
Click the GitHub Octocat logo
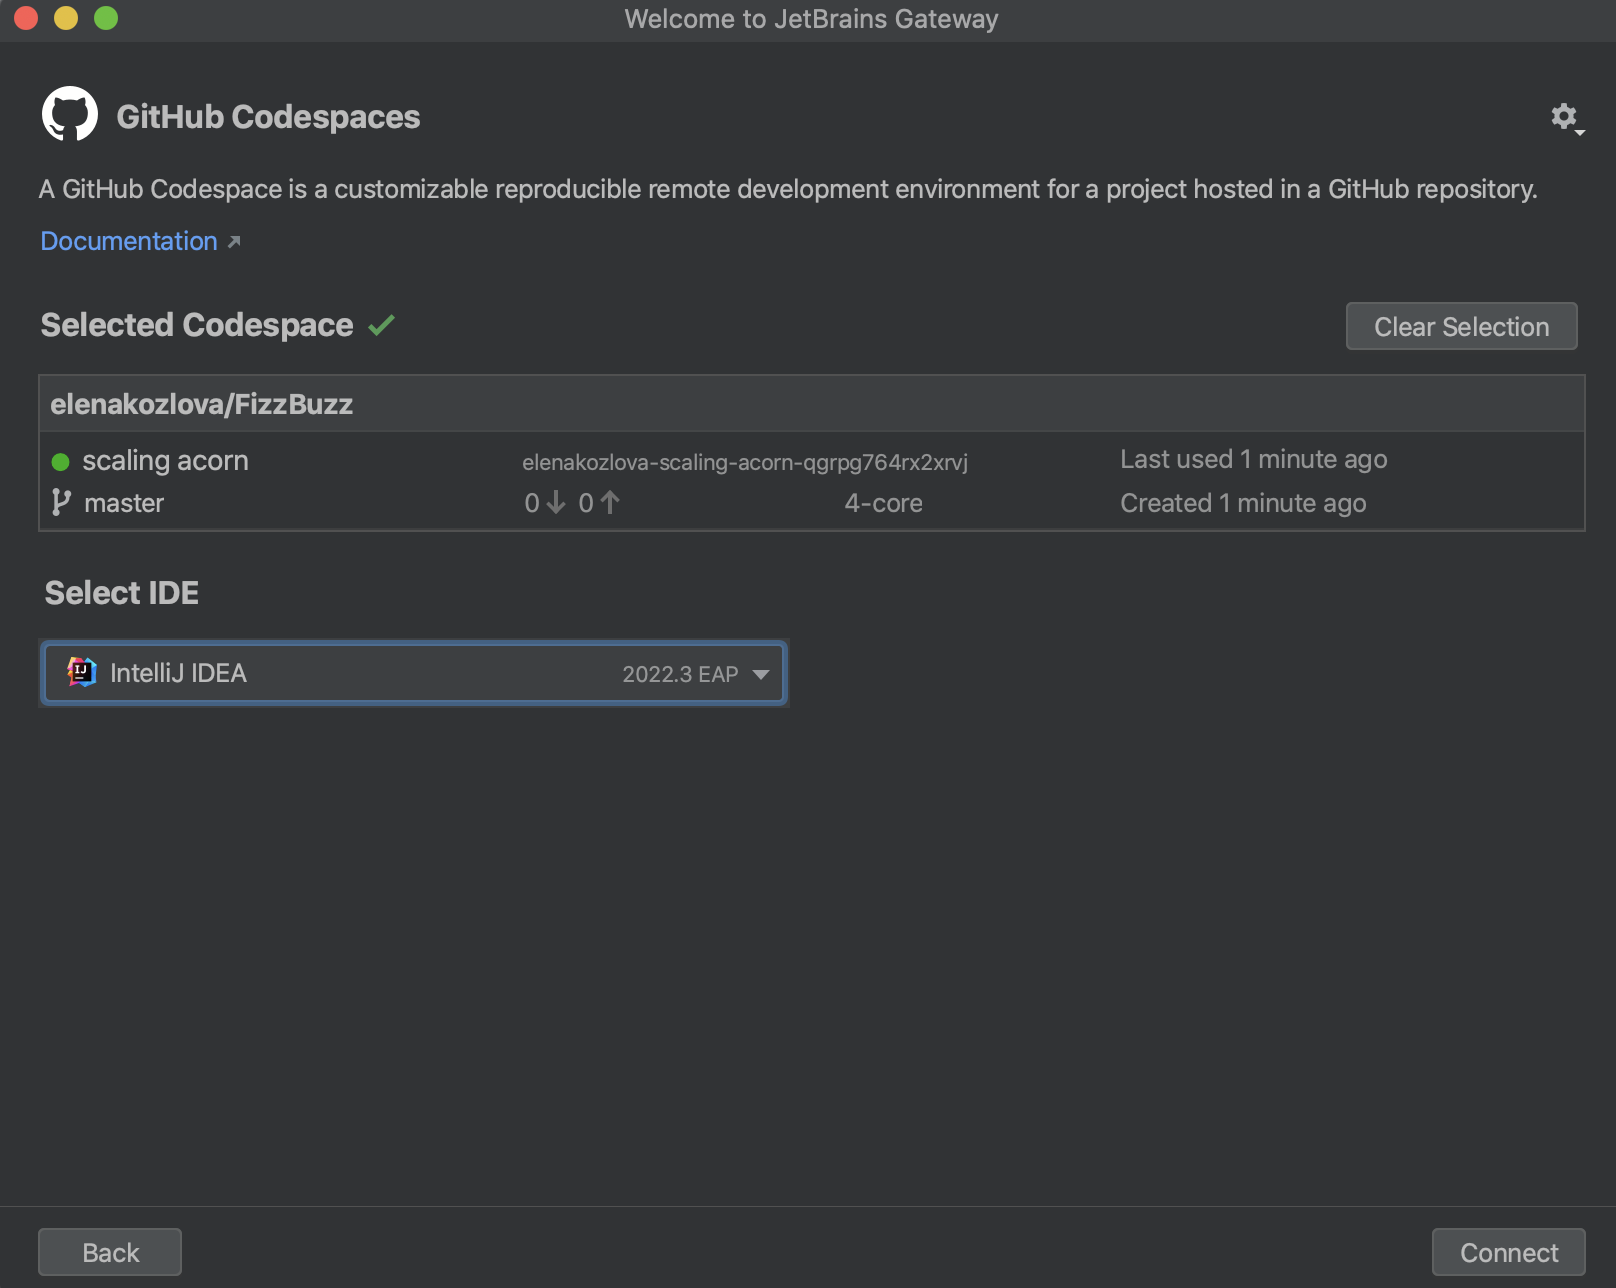click(70, 114)
